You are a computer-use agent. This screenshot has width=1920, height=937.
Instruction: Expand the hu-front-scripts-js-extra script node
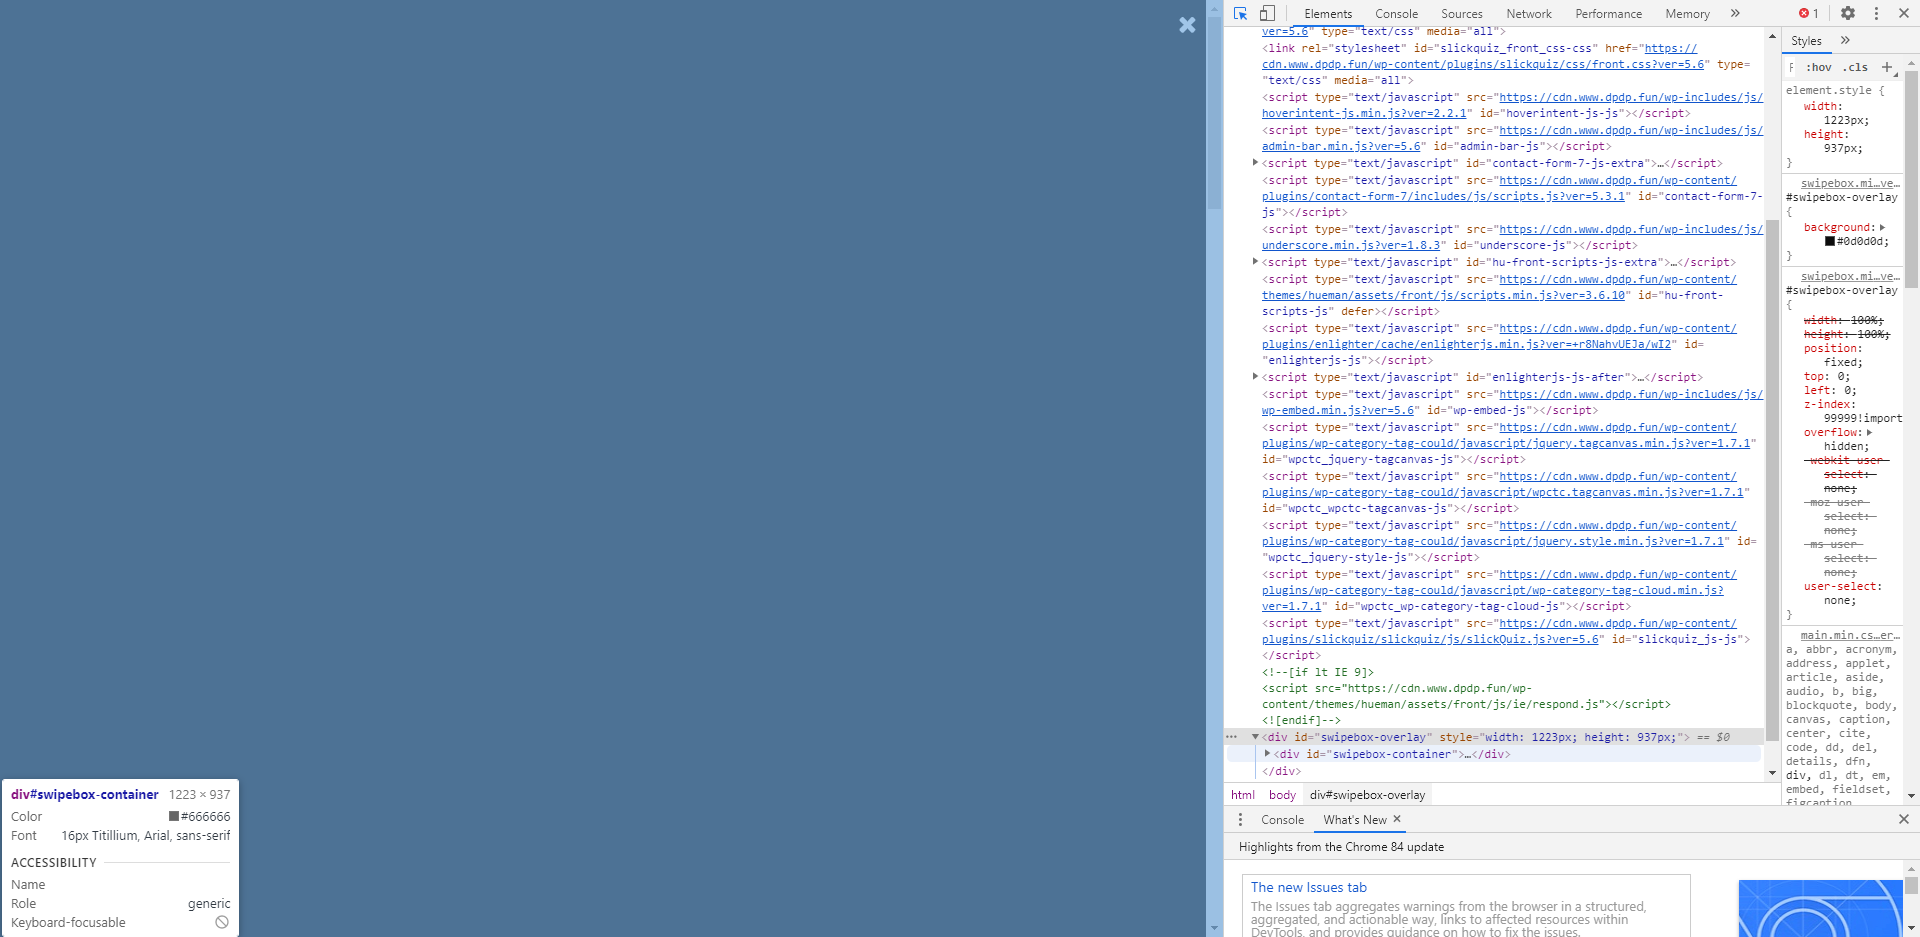1255,261
